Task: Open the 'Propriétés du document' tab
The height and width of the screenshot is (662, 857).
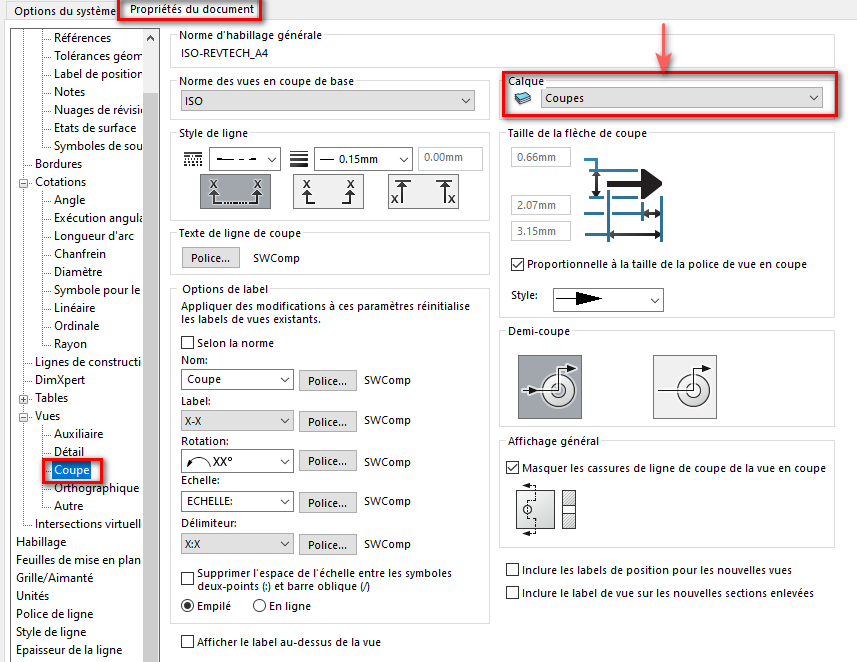Action: (x=191, y=11)
